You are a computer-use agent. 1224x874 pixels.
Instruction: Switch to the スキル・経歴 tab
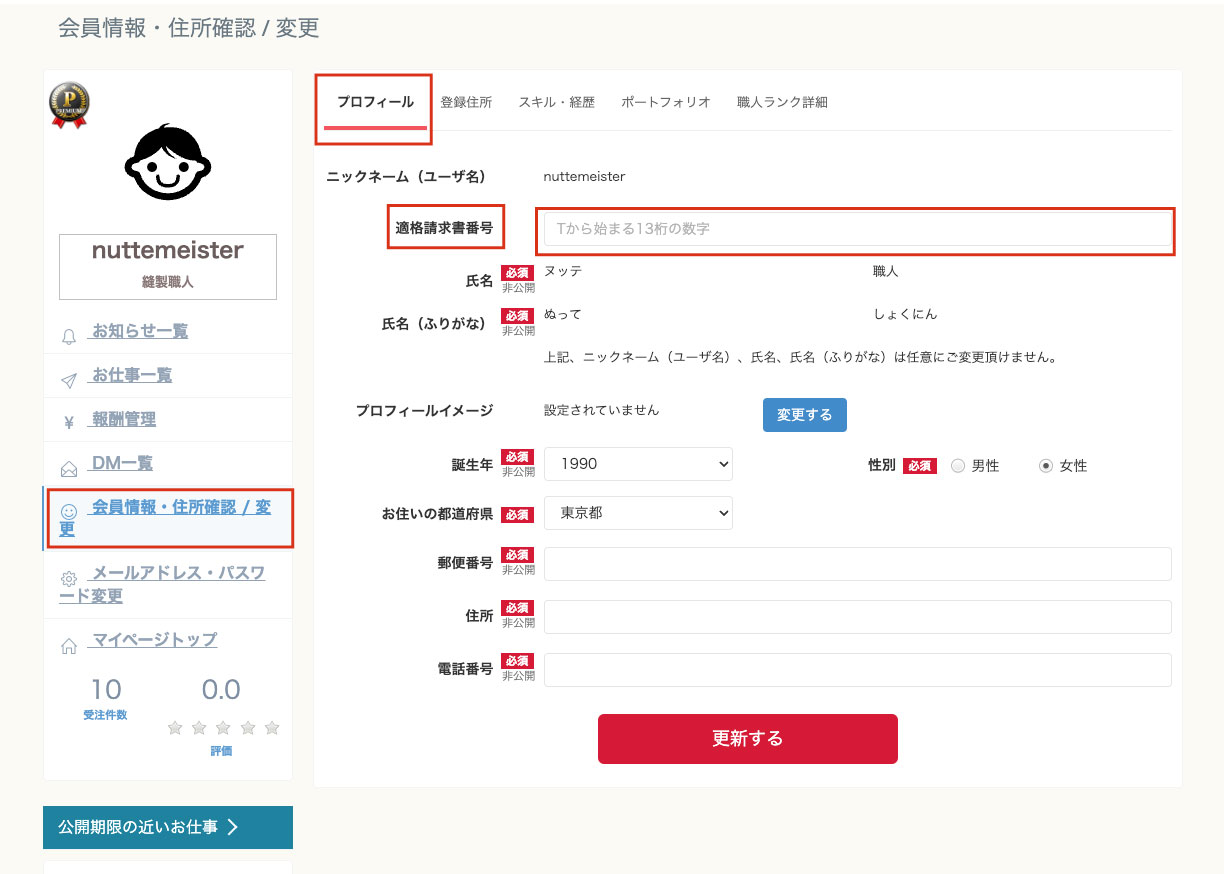click(556, 102)
